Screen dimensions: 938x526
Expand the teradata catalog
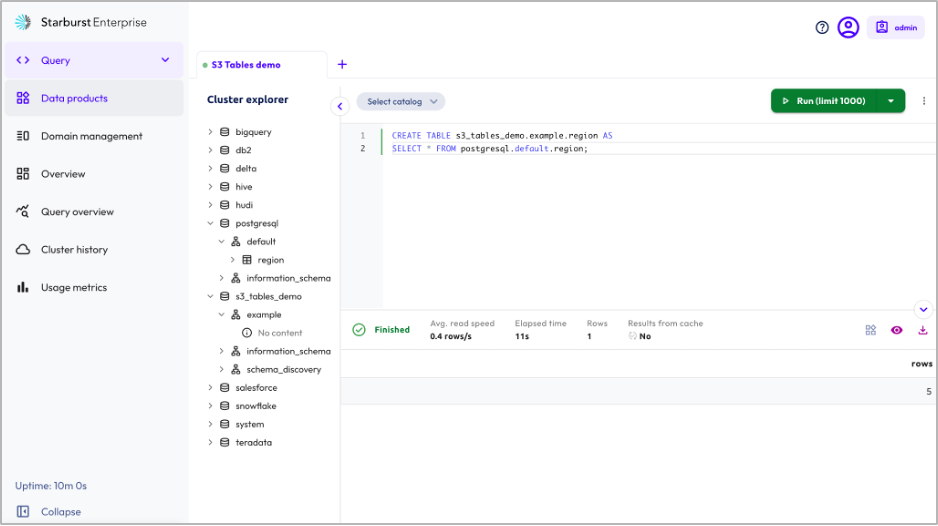[210, 443]
